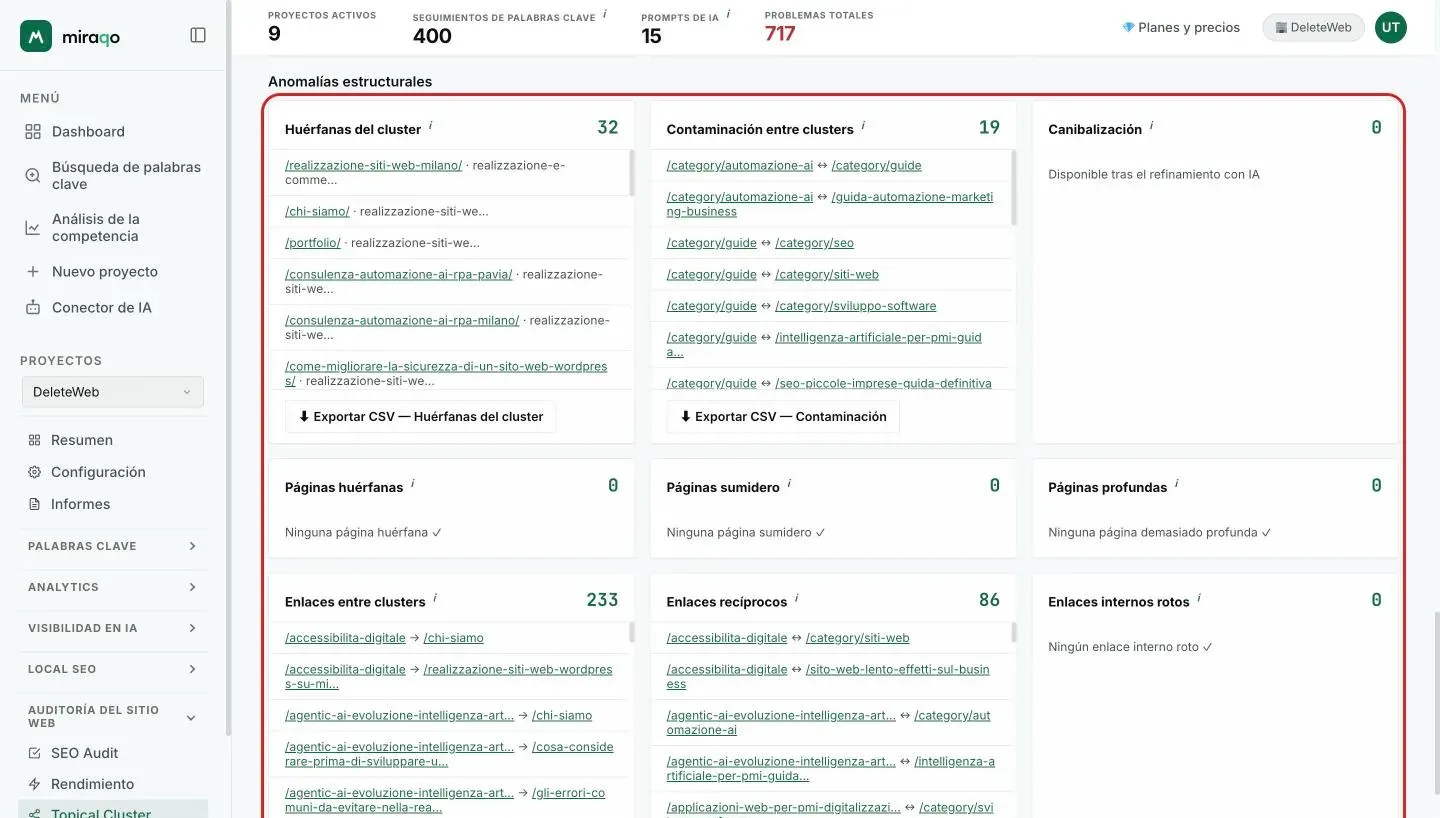This screenshot has width=1440, height=818.
Task: Collapse the sidebar panel toggle icon
Action: [198, 35]
